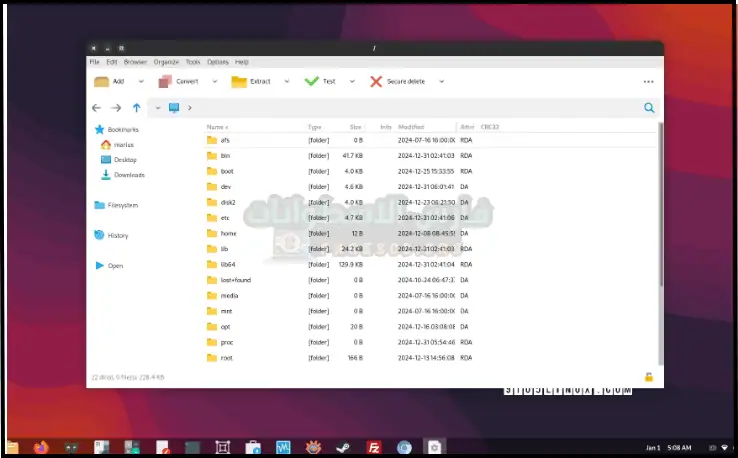This screenshot has width=738, height=458.
Task: Click the Add archive icon
Action: tap(101, 81)
